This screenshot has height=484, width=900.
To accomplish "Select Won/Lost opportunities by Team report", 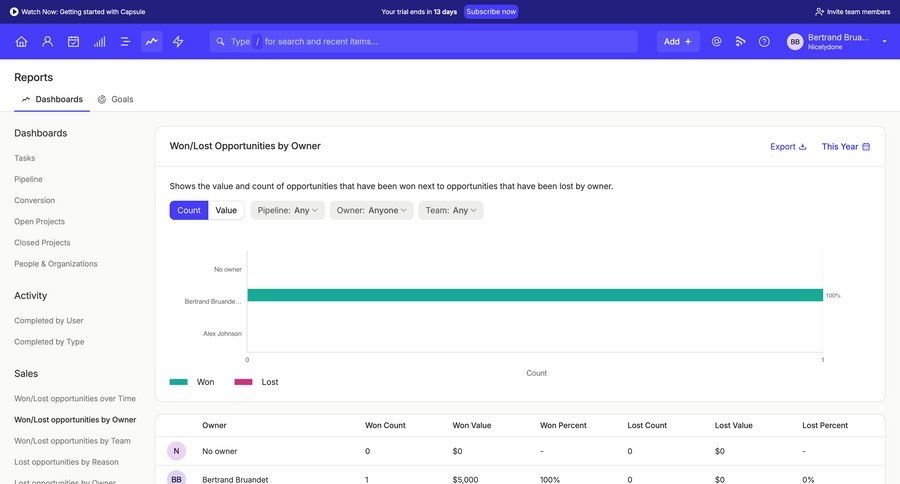I will point(72,441).
